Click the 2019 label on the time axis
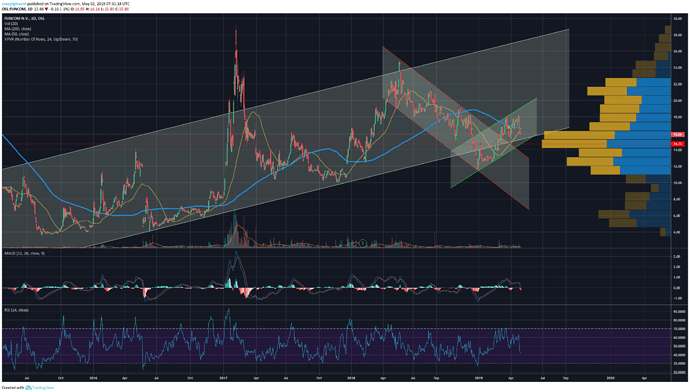The height and width of the screenshot is (392, 690). click(479, 377)
